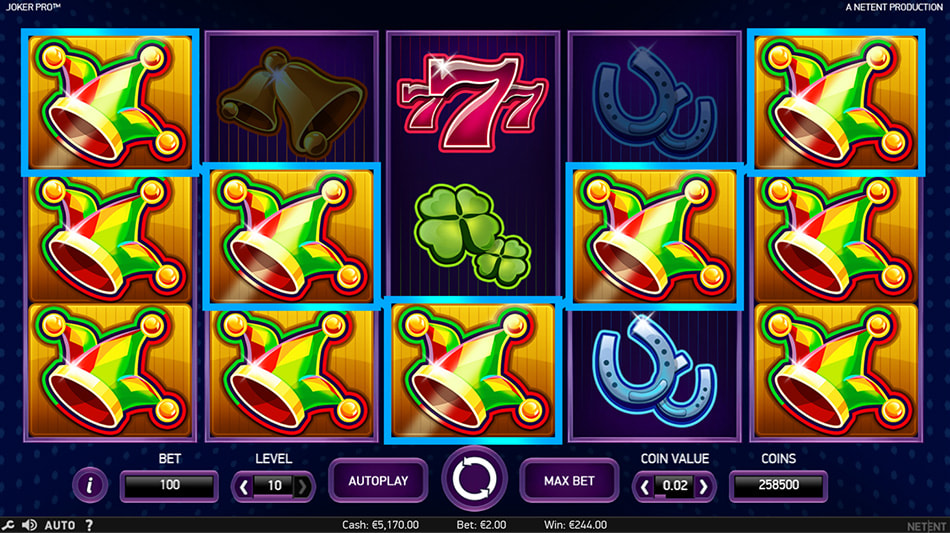Decrease the bet level with left arrow
Viewport: 950px width, 533px height.
click(x=244, y=486)
